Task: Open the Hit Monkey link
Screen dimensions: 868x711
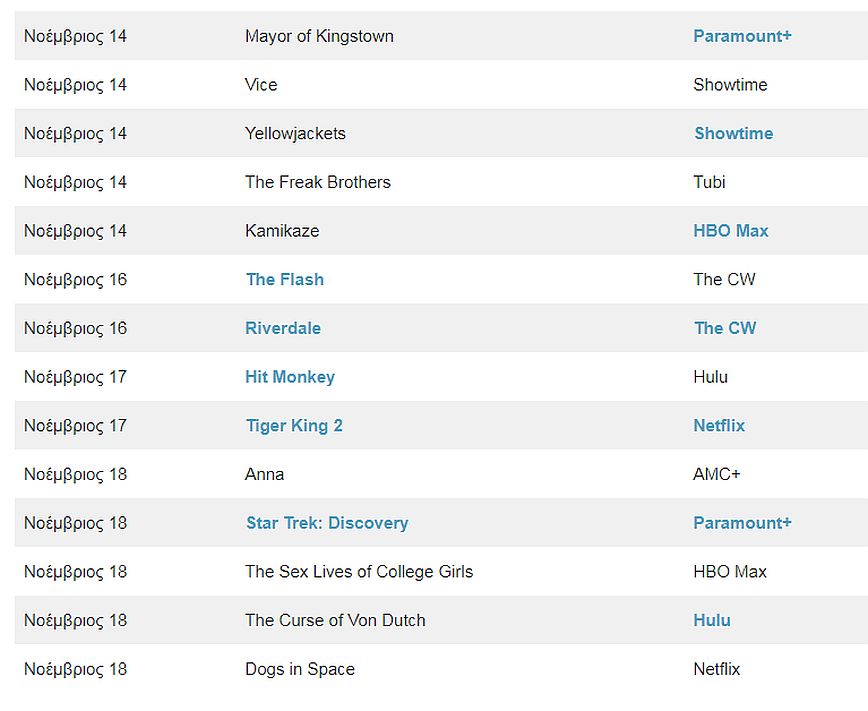Action: pos(290,377)
